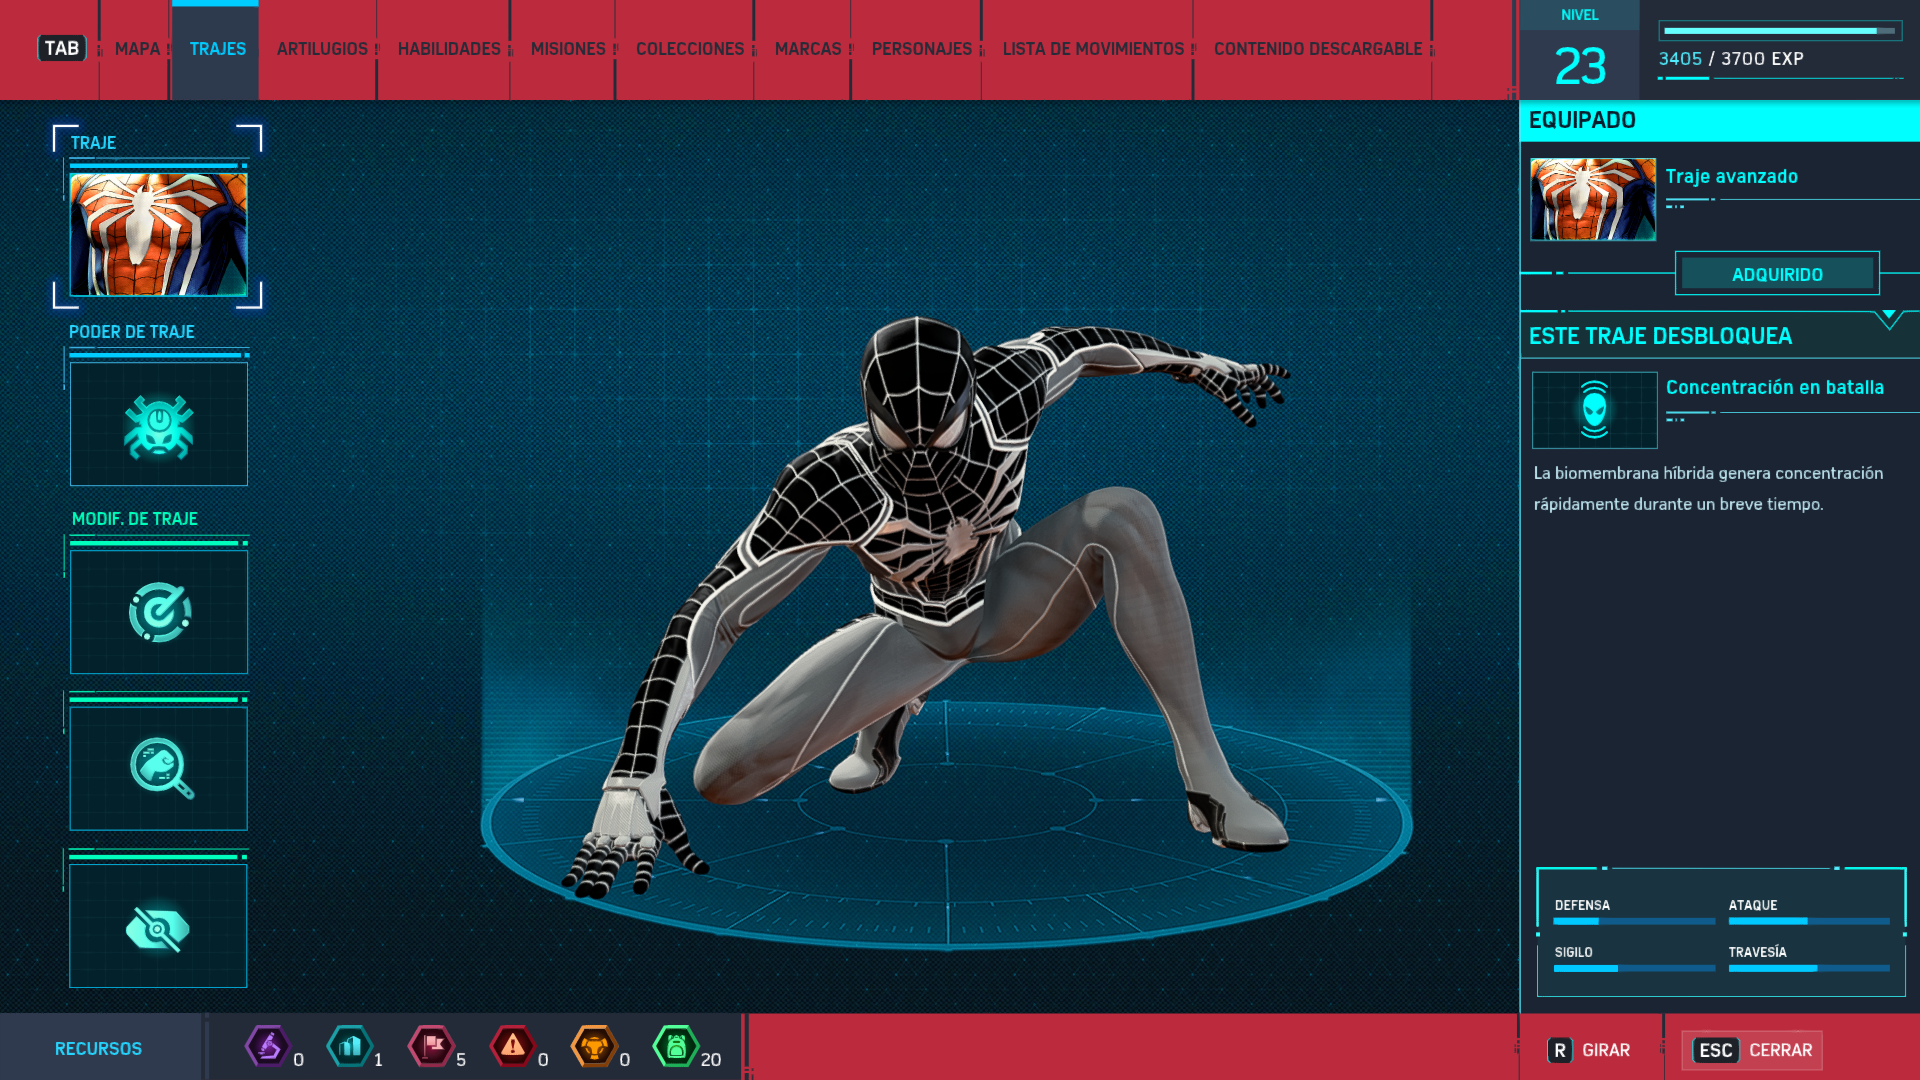Select second suit mod magnifier icon
This screenshot has height=1080, width=1920.
pos(158,768)
